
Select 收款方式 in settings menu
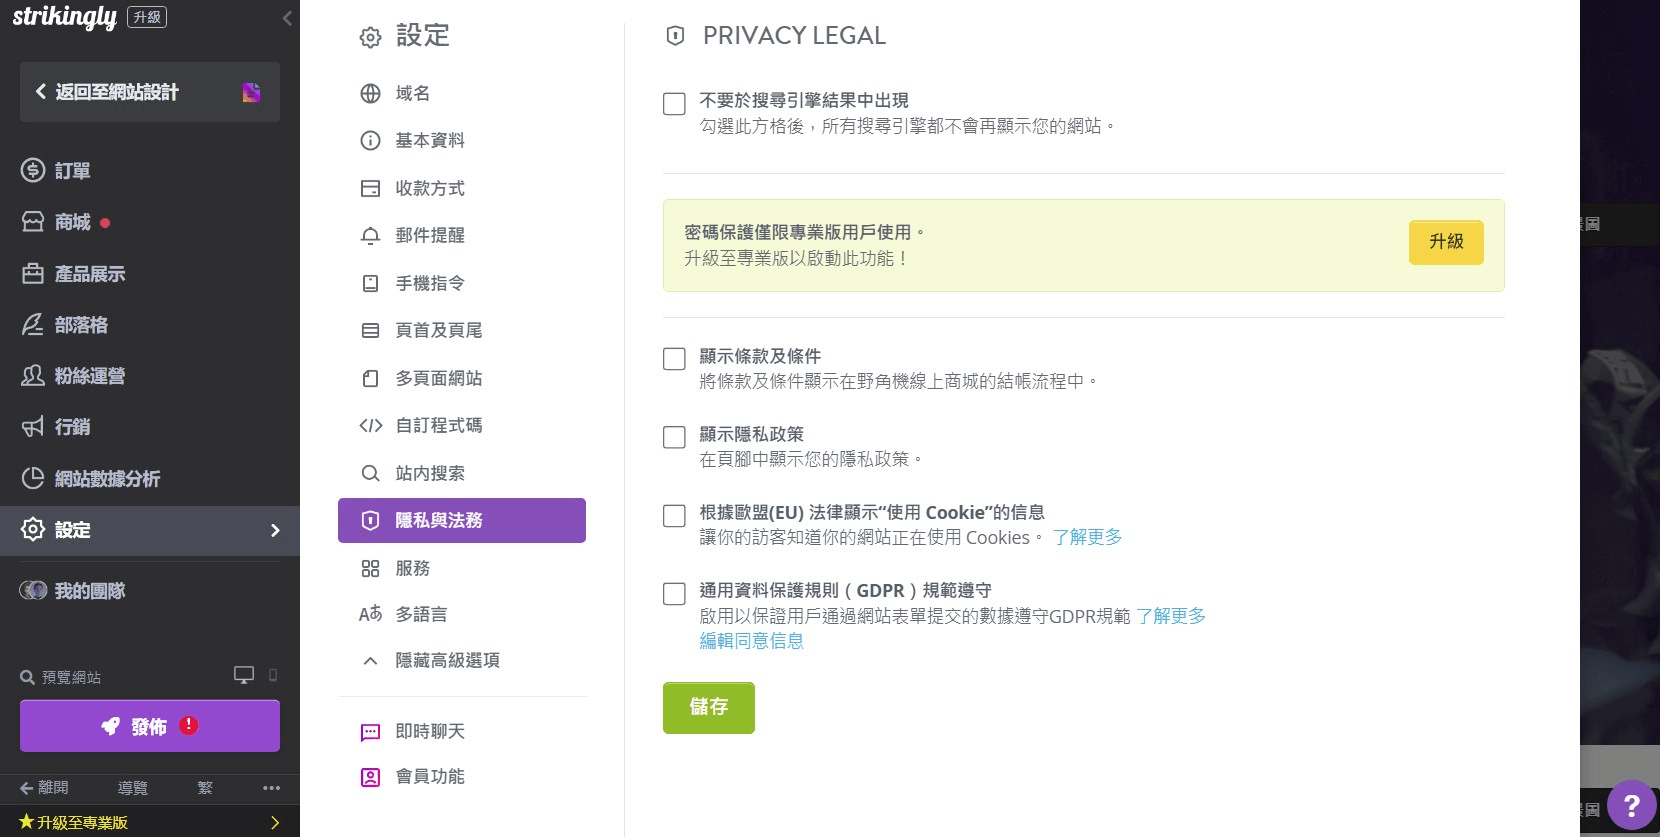coord(430,188)
